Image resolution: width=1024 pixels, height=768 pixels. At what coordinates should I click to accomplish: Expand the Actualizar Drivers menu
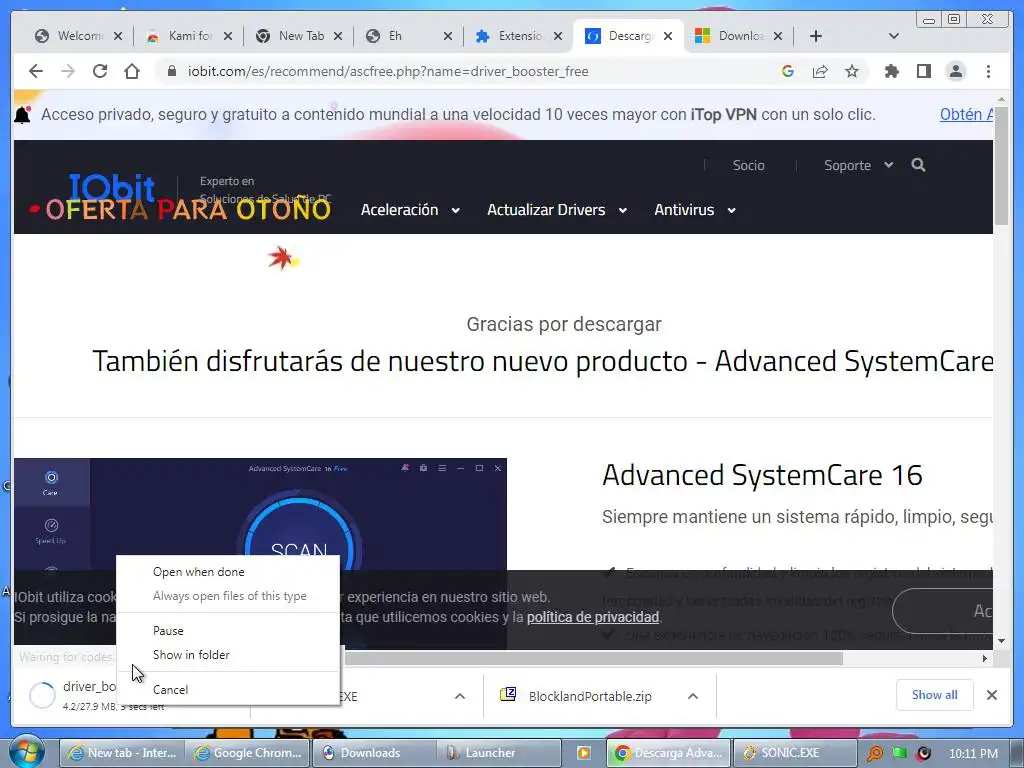(x=557, y=210)
